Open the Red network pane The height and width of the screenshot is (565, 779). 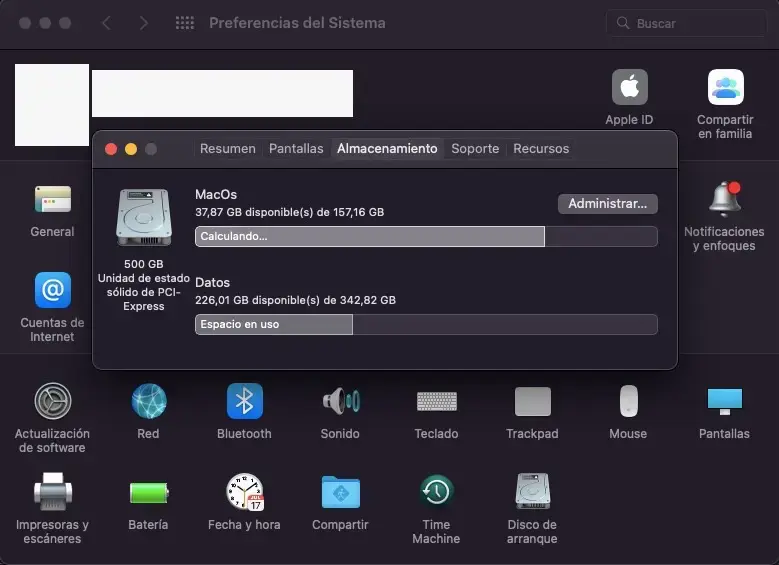tap(149, 401)
